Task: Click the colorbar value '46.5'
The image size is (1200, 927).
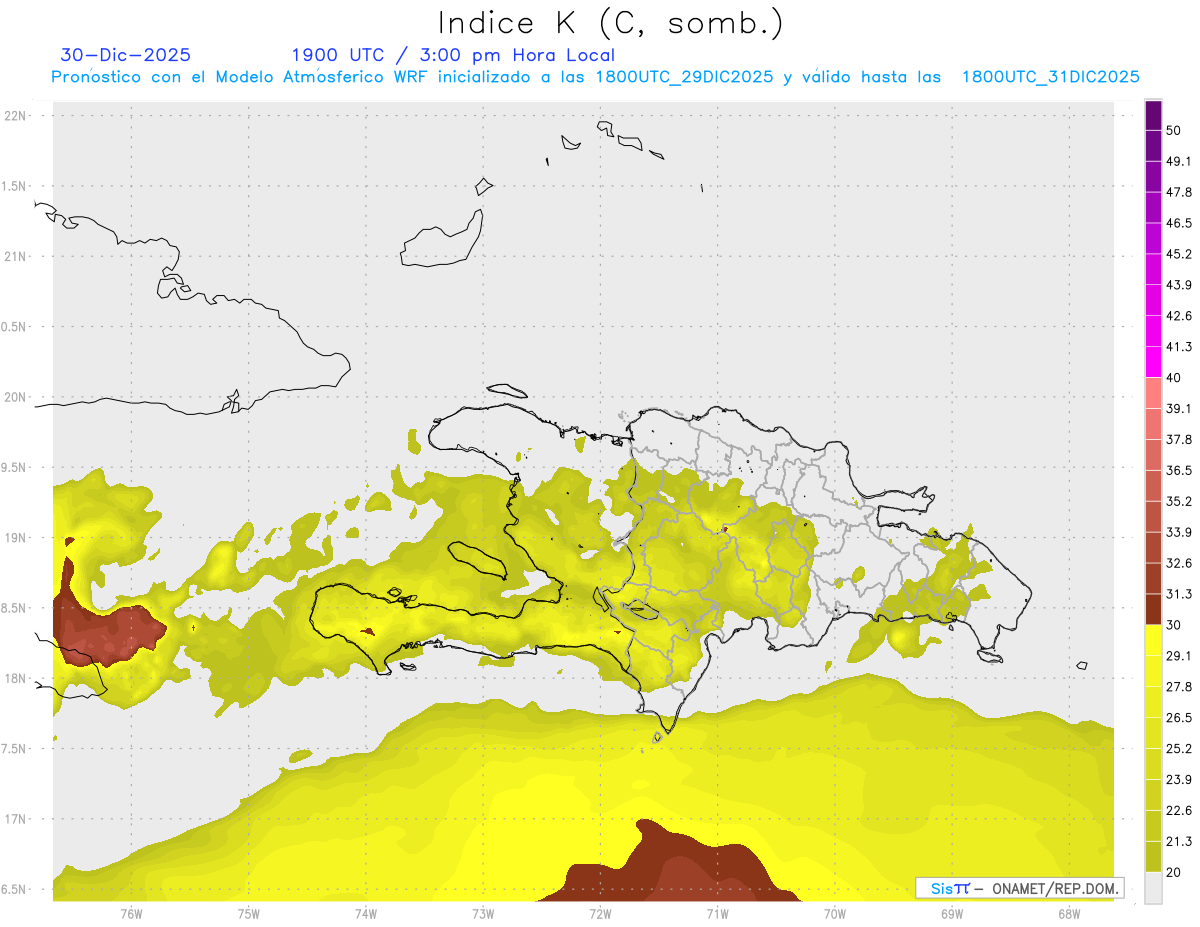Action: tap(1179, 223)
